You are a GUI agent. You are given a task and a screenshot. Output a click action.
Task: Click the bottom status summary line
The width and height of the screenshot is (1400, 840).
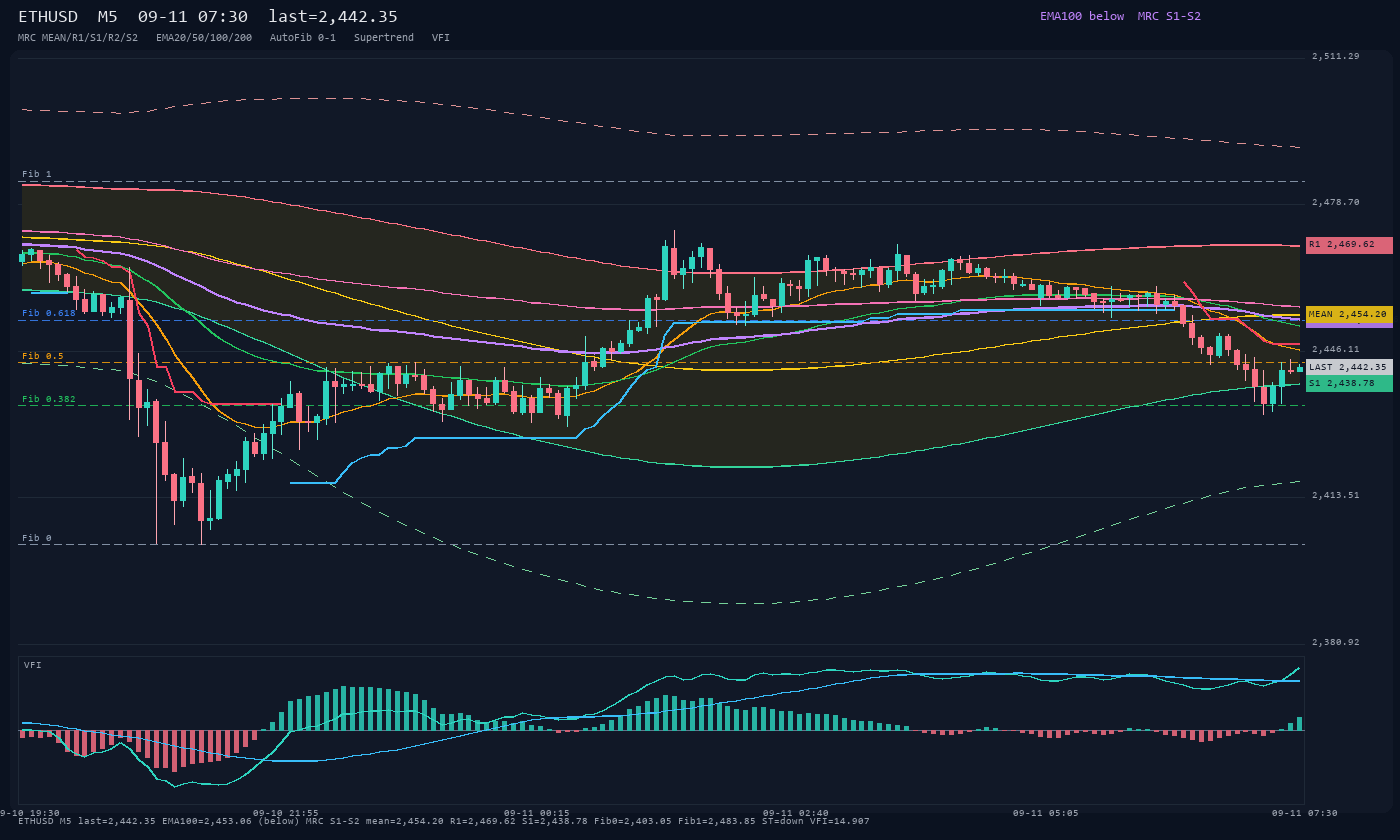pos(444,821)
